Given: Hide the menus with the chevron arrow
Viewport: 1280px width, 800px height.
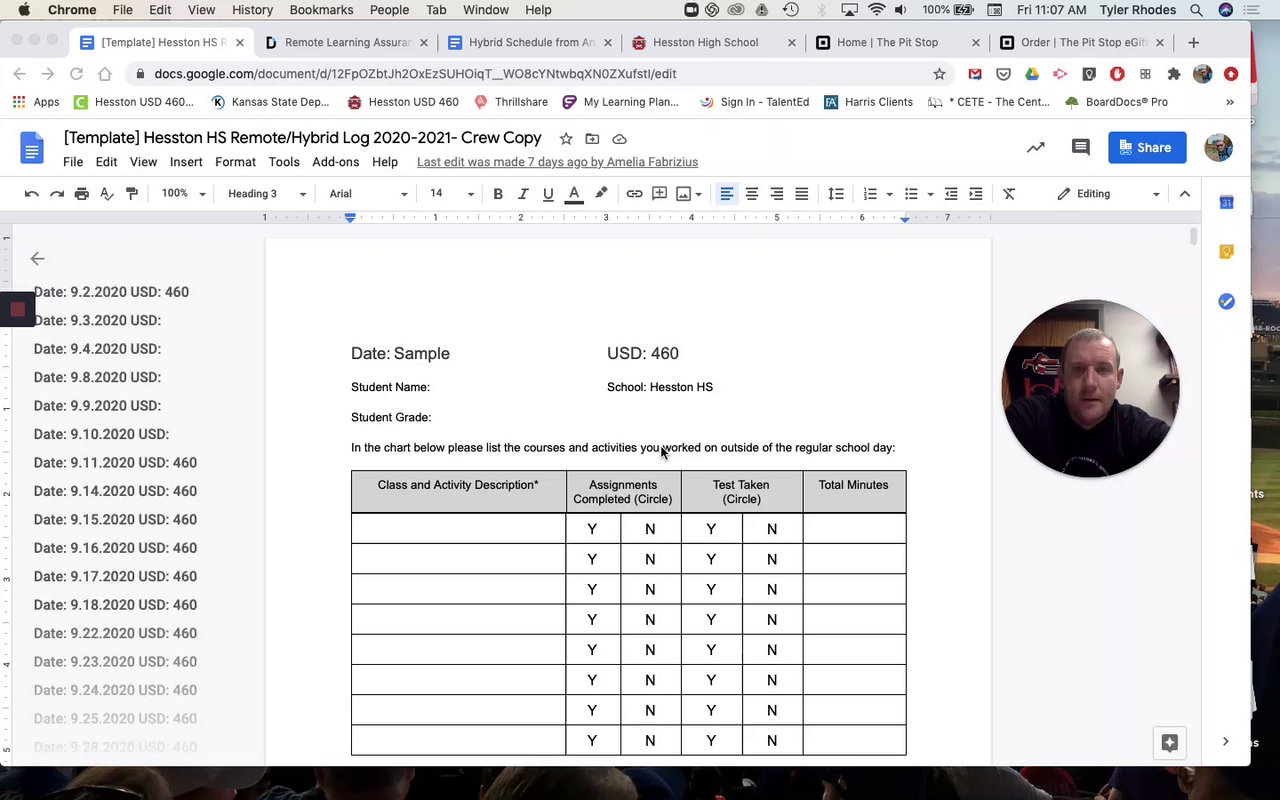Looking at the screenshot, I should click(1185, 194).
